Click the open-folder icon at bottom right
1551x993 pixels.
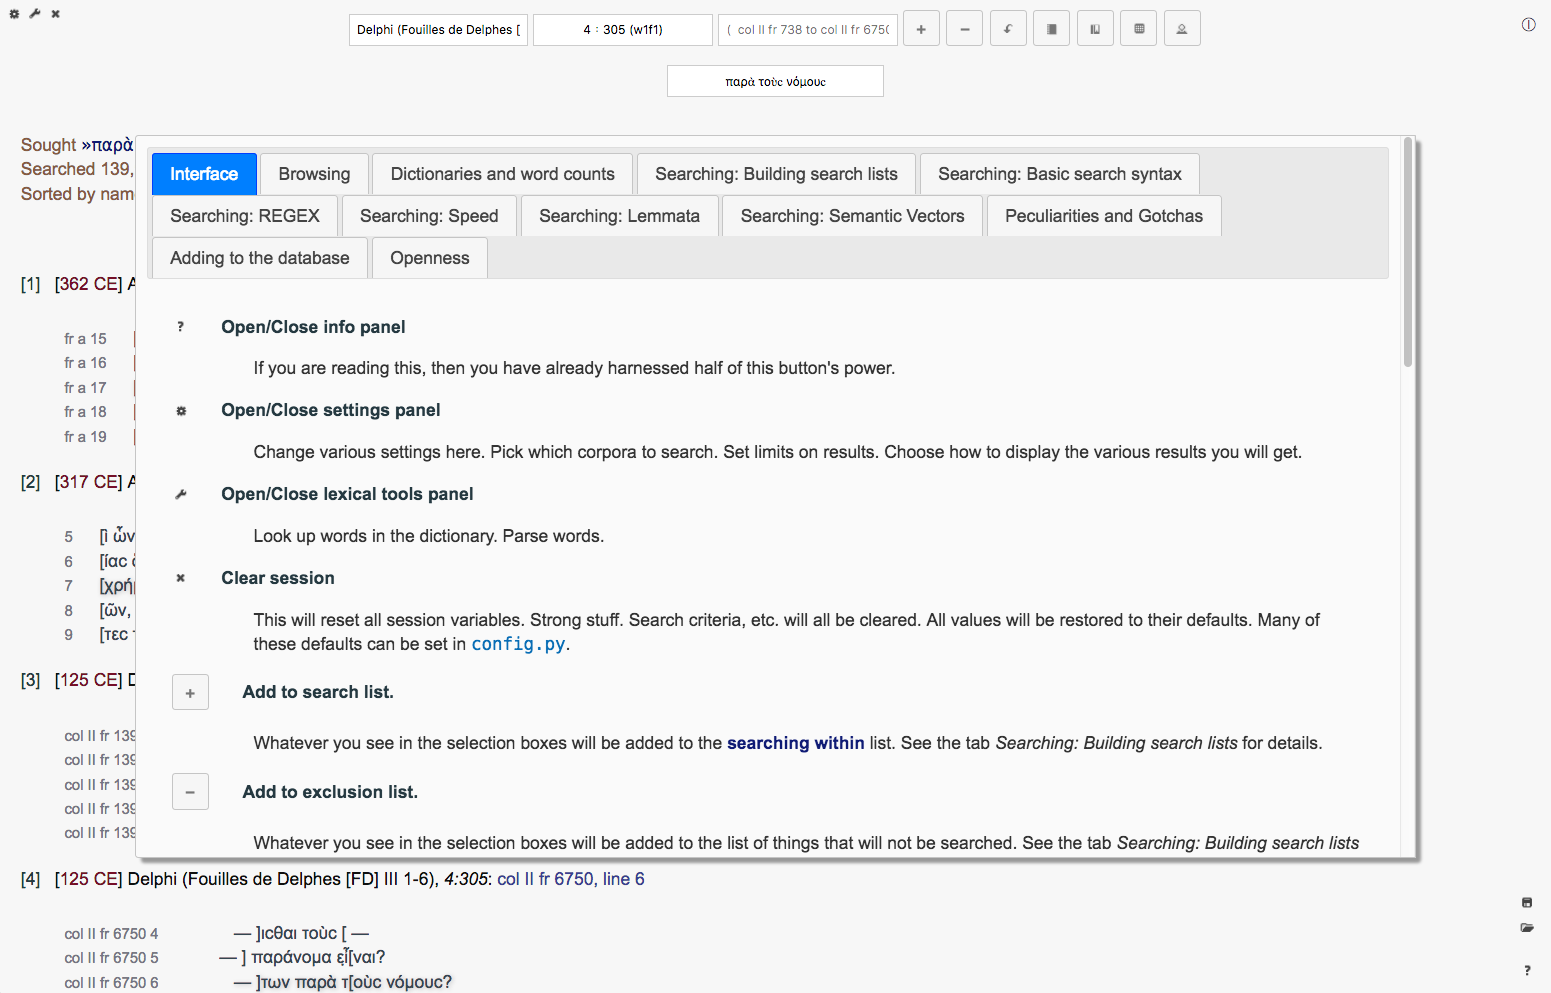(x=1527, y=928)
